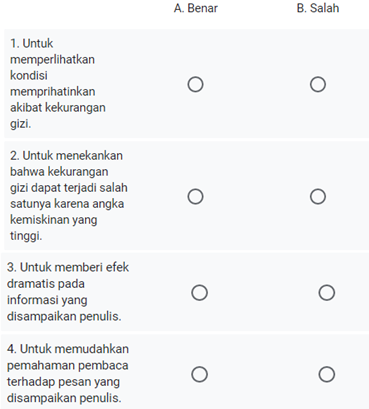Choose Benar for statement 3 efek dramatis
Image resolution: width=369 pixels, height=409 pixels.
coord(199,292)
